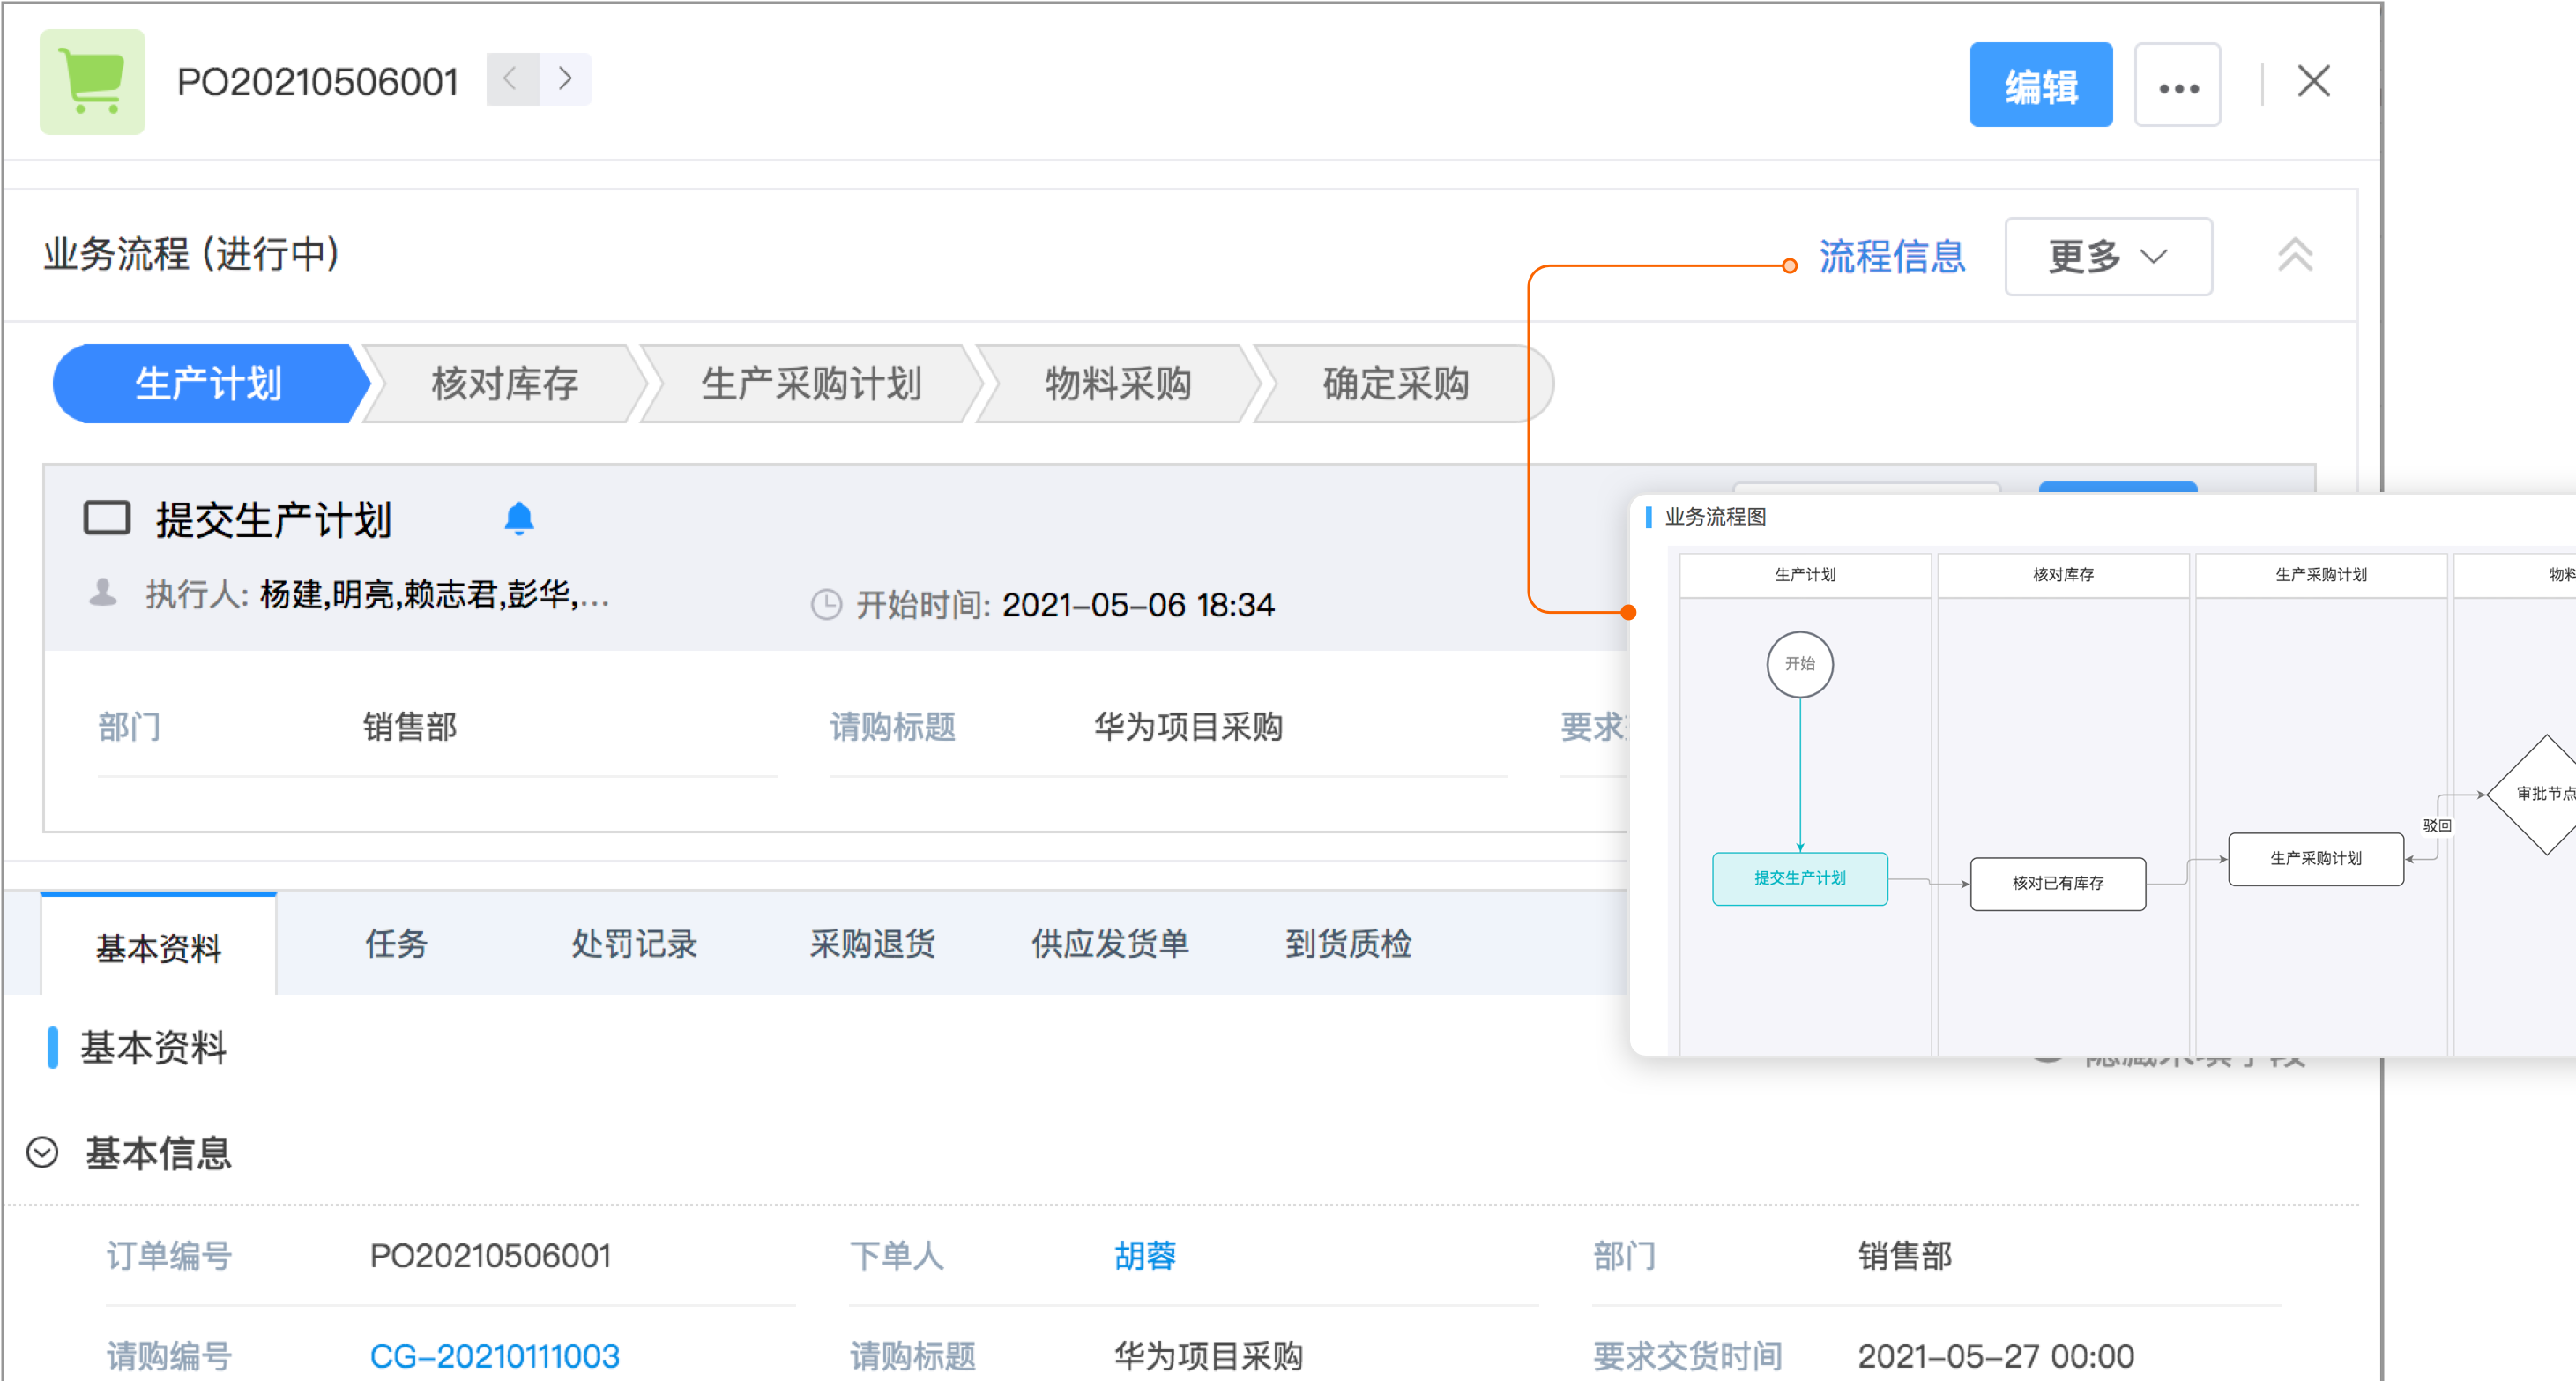Image resolution: width=2576 pixels, height=1381 pixels.
Task: Open orderer link 胡蓉
Action: [1145, 1255]
